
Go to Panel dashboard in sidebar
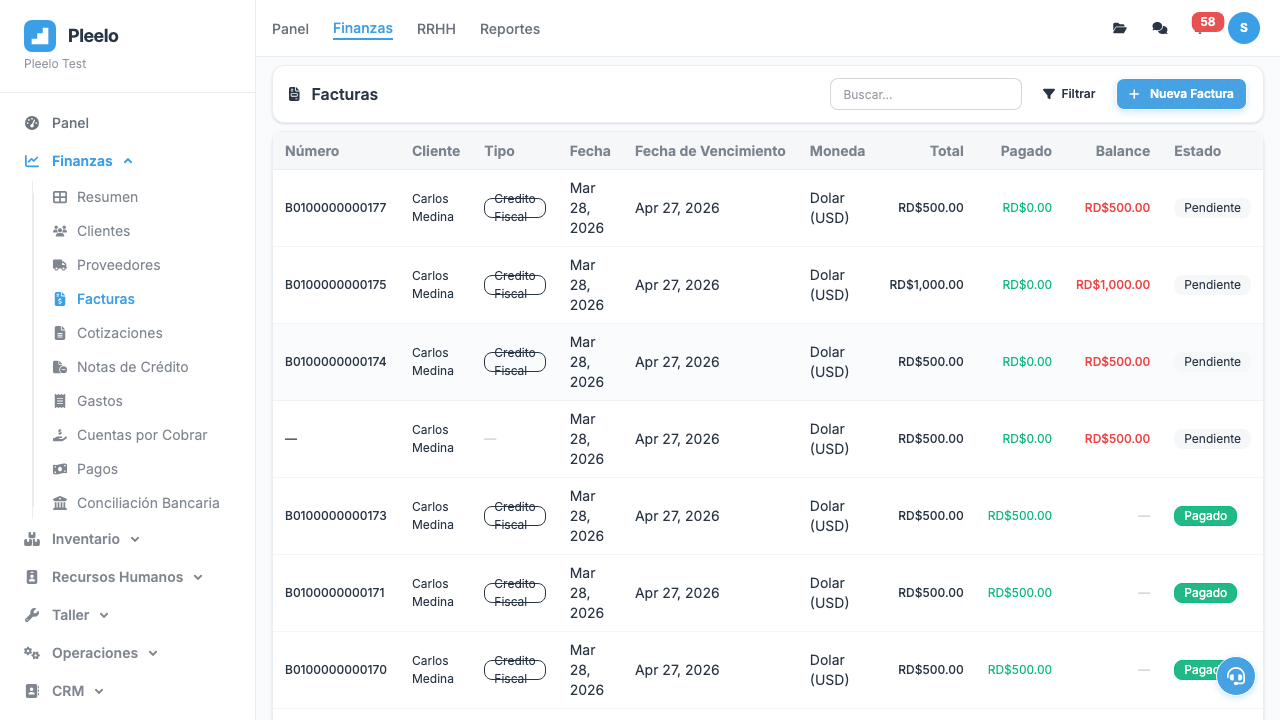70,123
